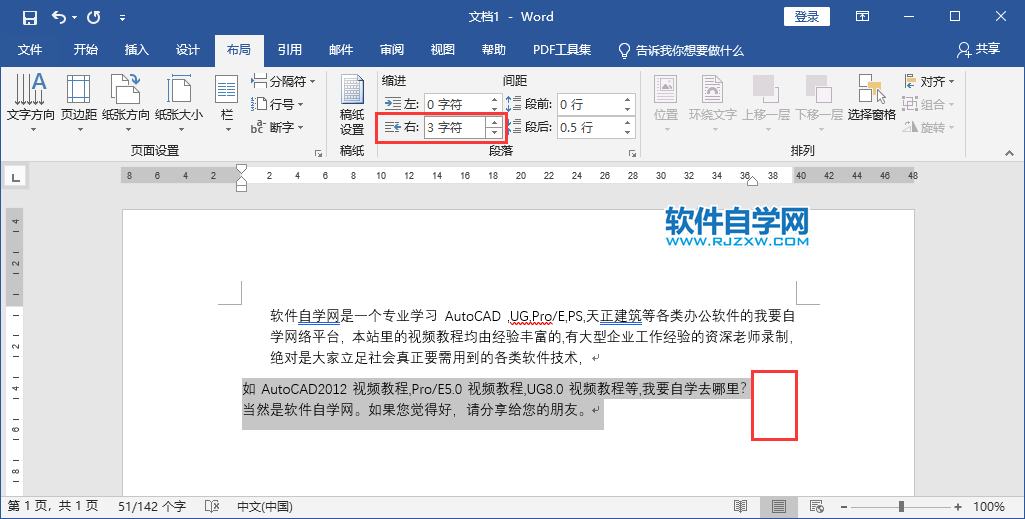Click the 段后 0.5 行 field
Viewport: 1025px width, 519px height.
tap(590, 127)
